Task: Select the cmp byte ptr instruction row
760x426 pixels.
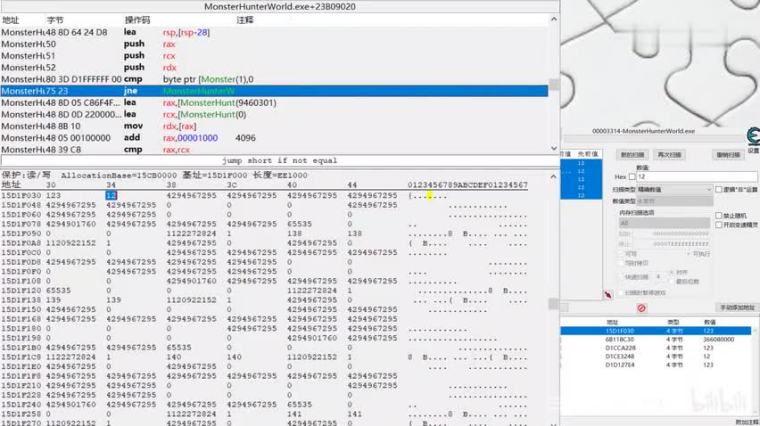Action: (274, 79)
